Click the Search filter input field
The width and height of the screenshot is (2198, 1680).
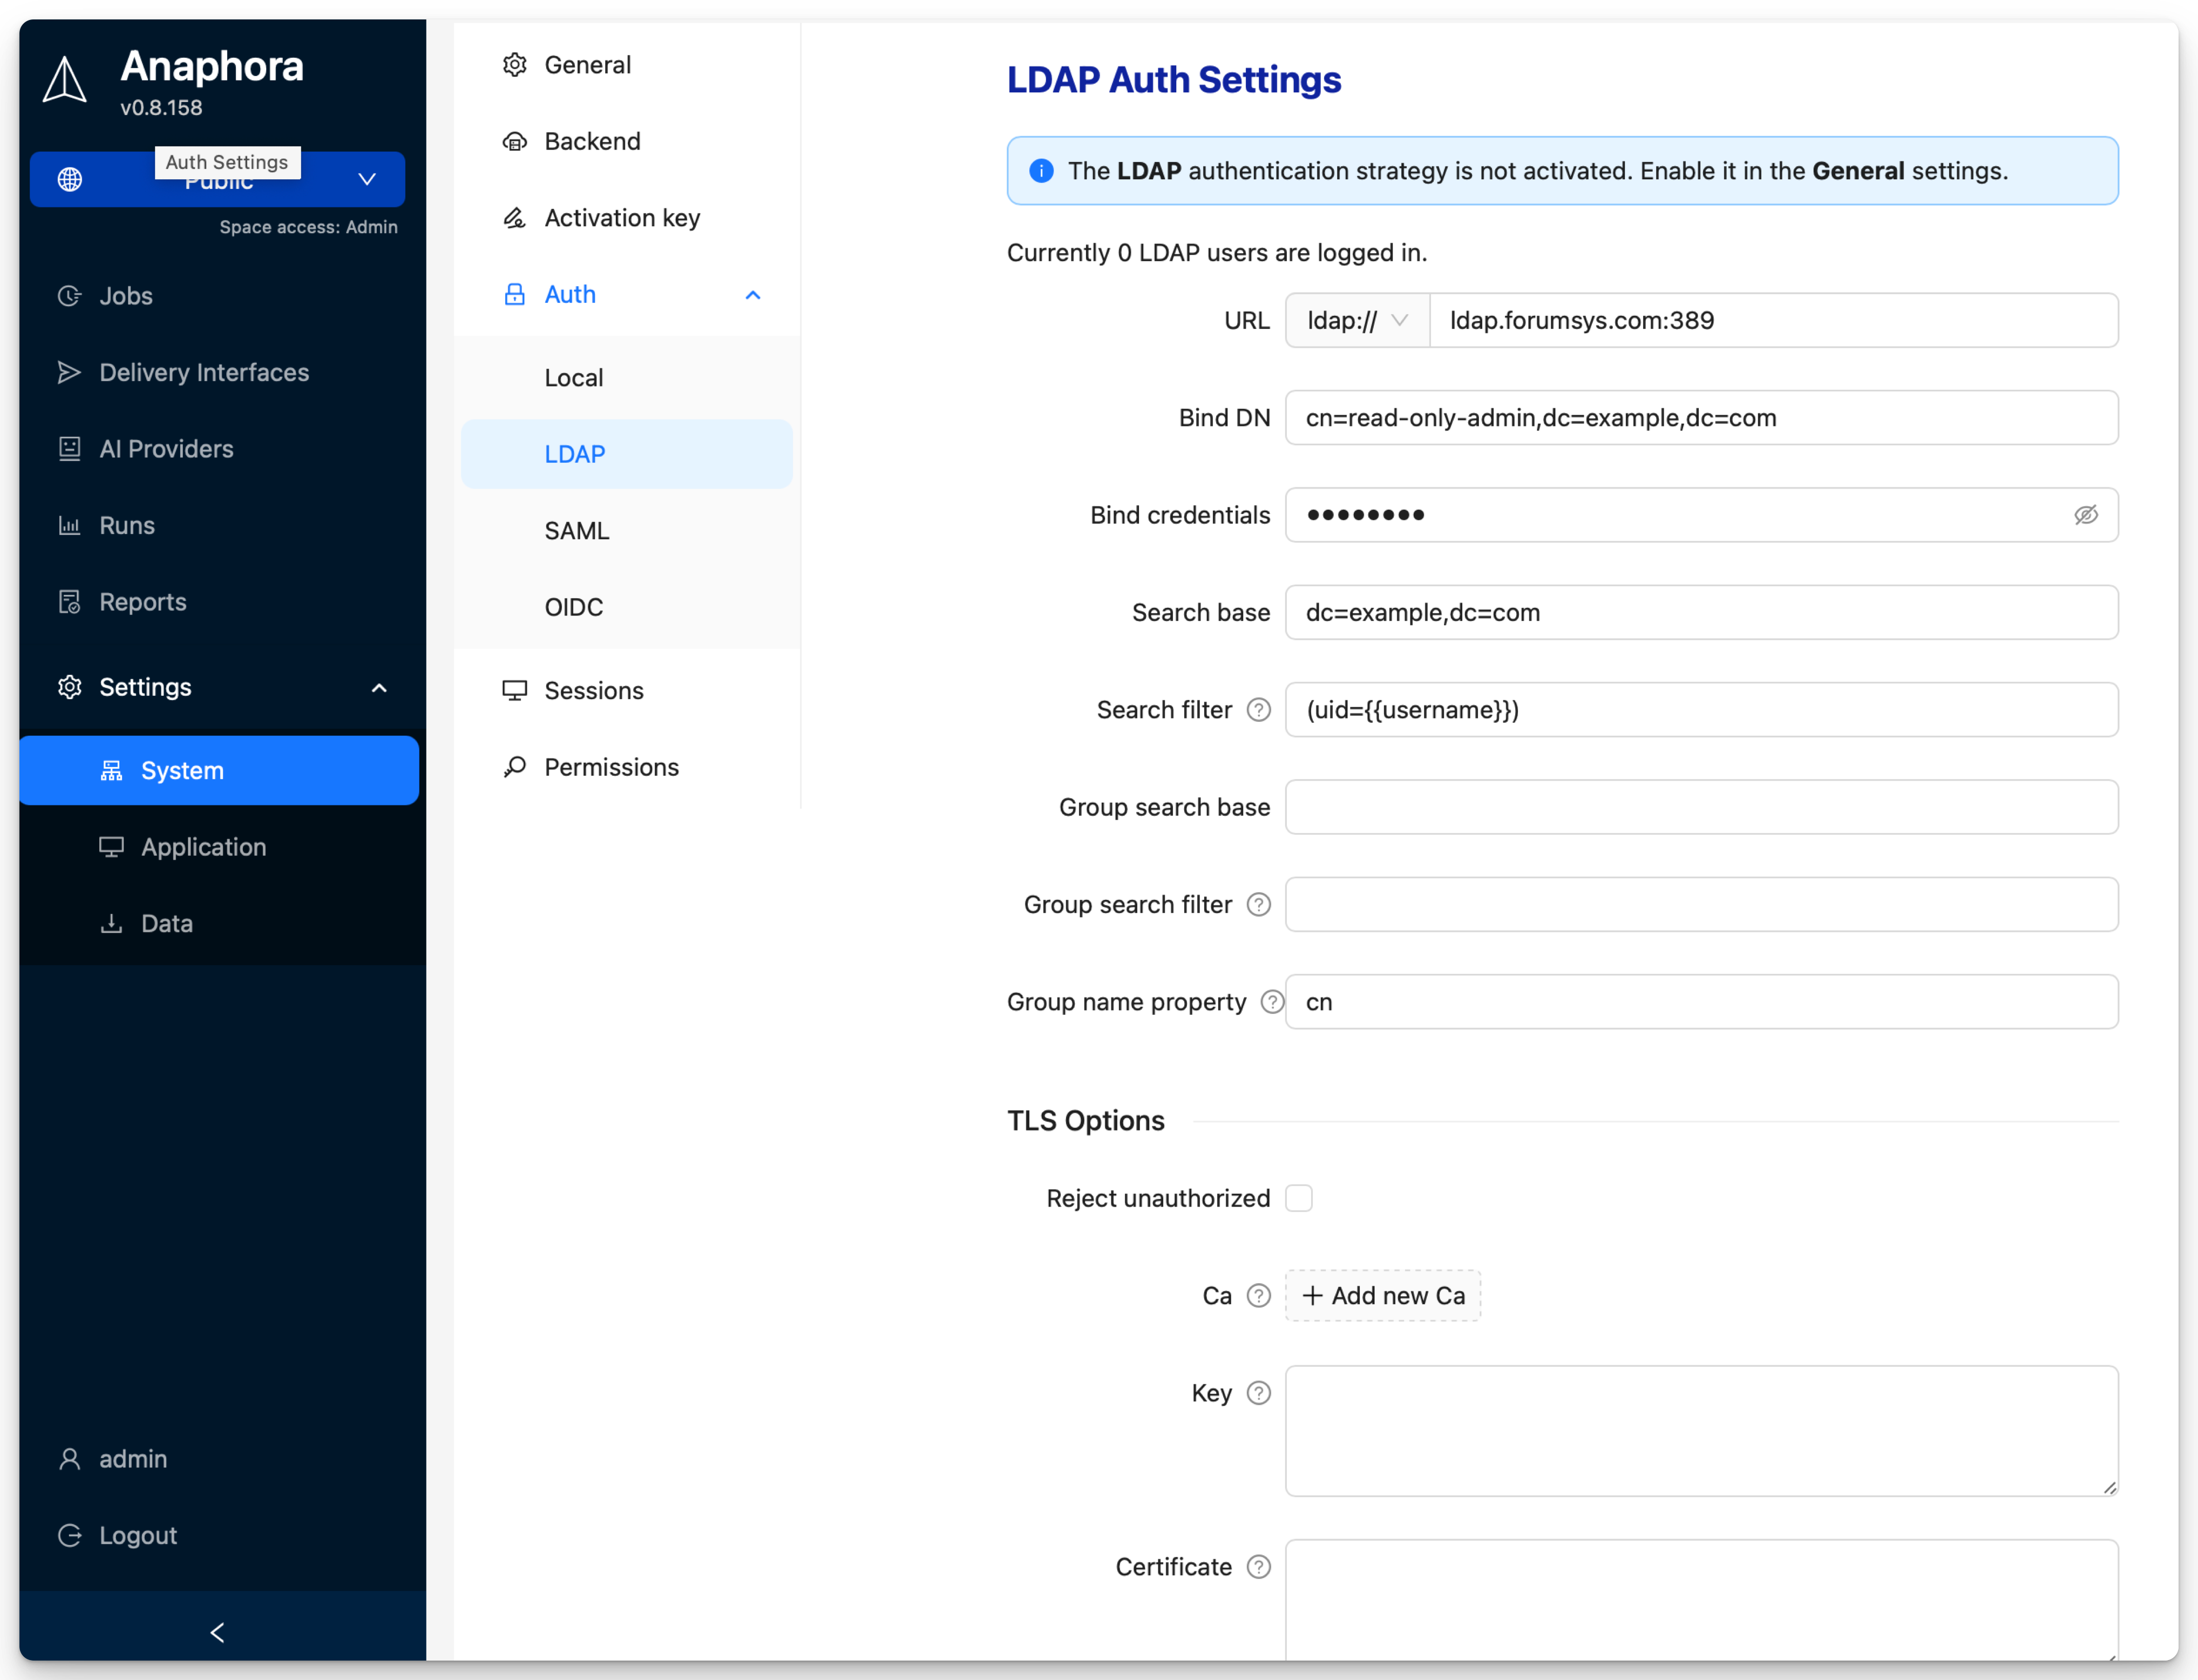(x=1701, y=710)
